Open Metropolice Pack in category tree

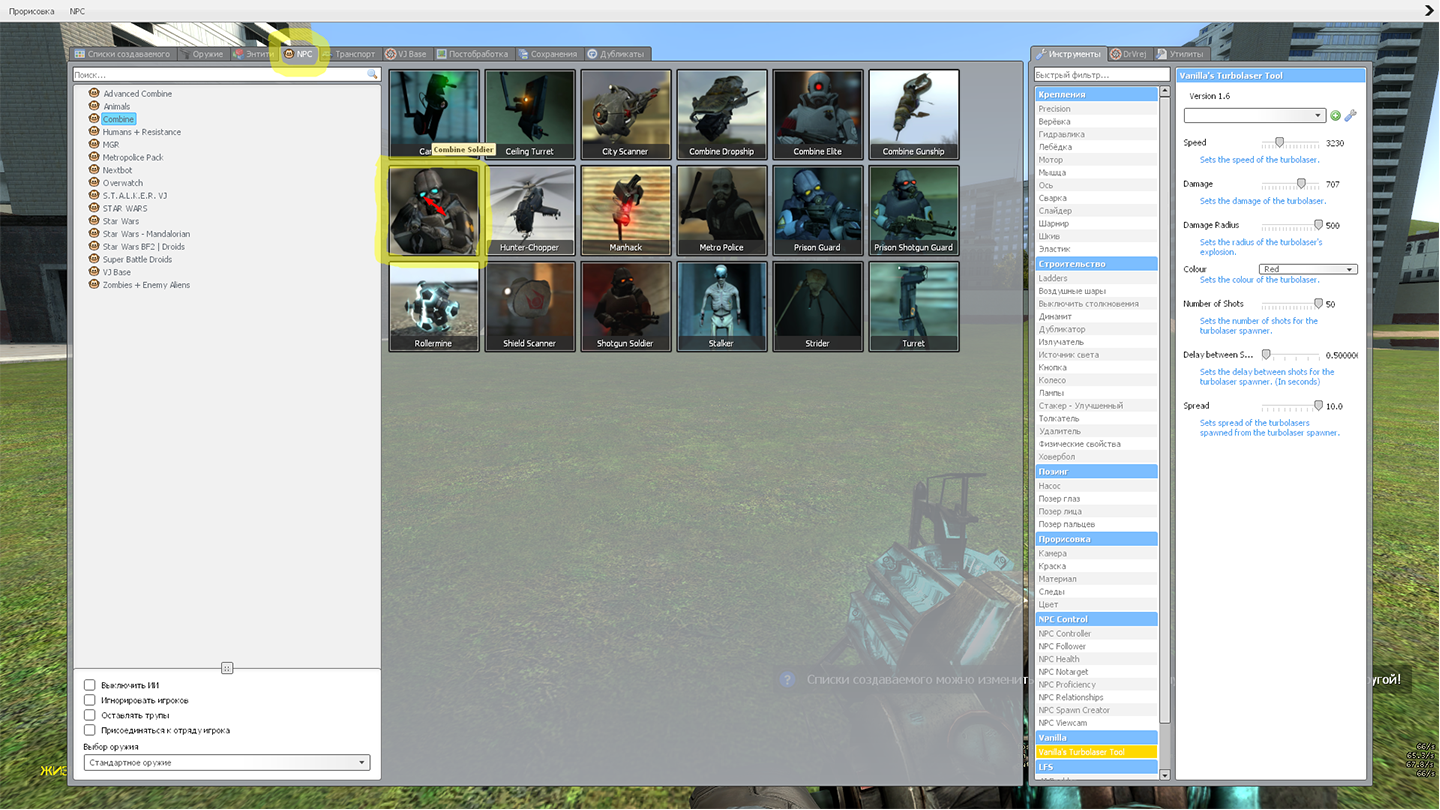[133, 157]
